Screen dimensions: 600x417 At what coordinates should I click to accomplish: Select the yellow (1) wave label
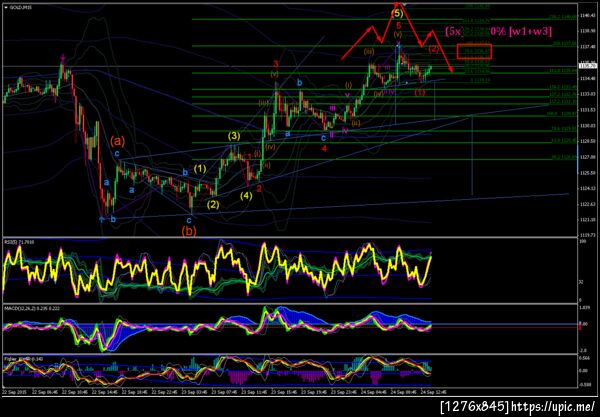point(200,168)
